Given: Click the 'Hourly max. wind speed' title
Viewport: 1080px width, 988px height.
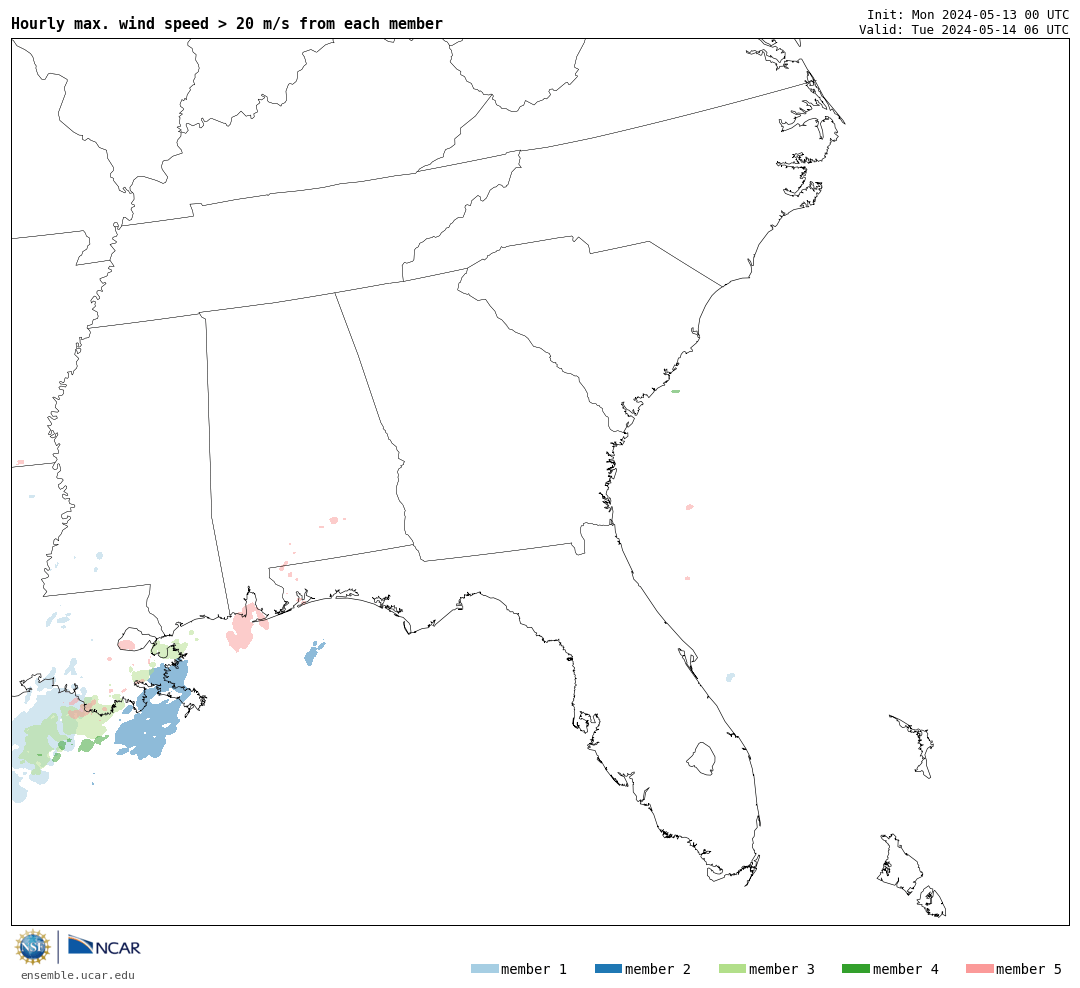Looking at the screenshot, I should 227,23.
